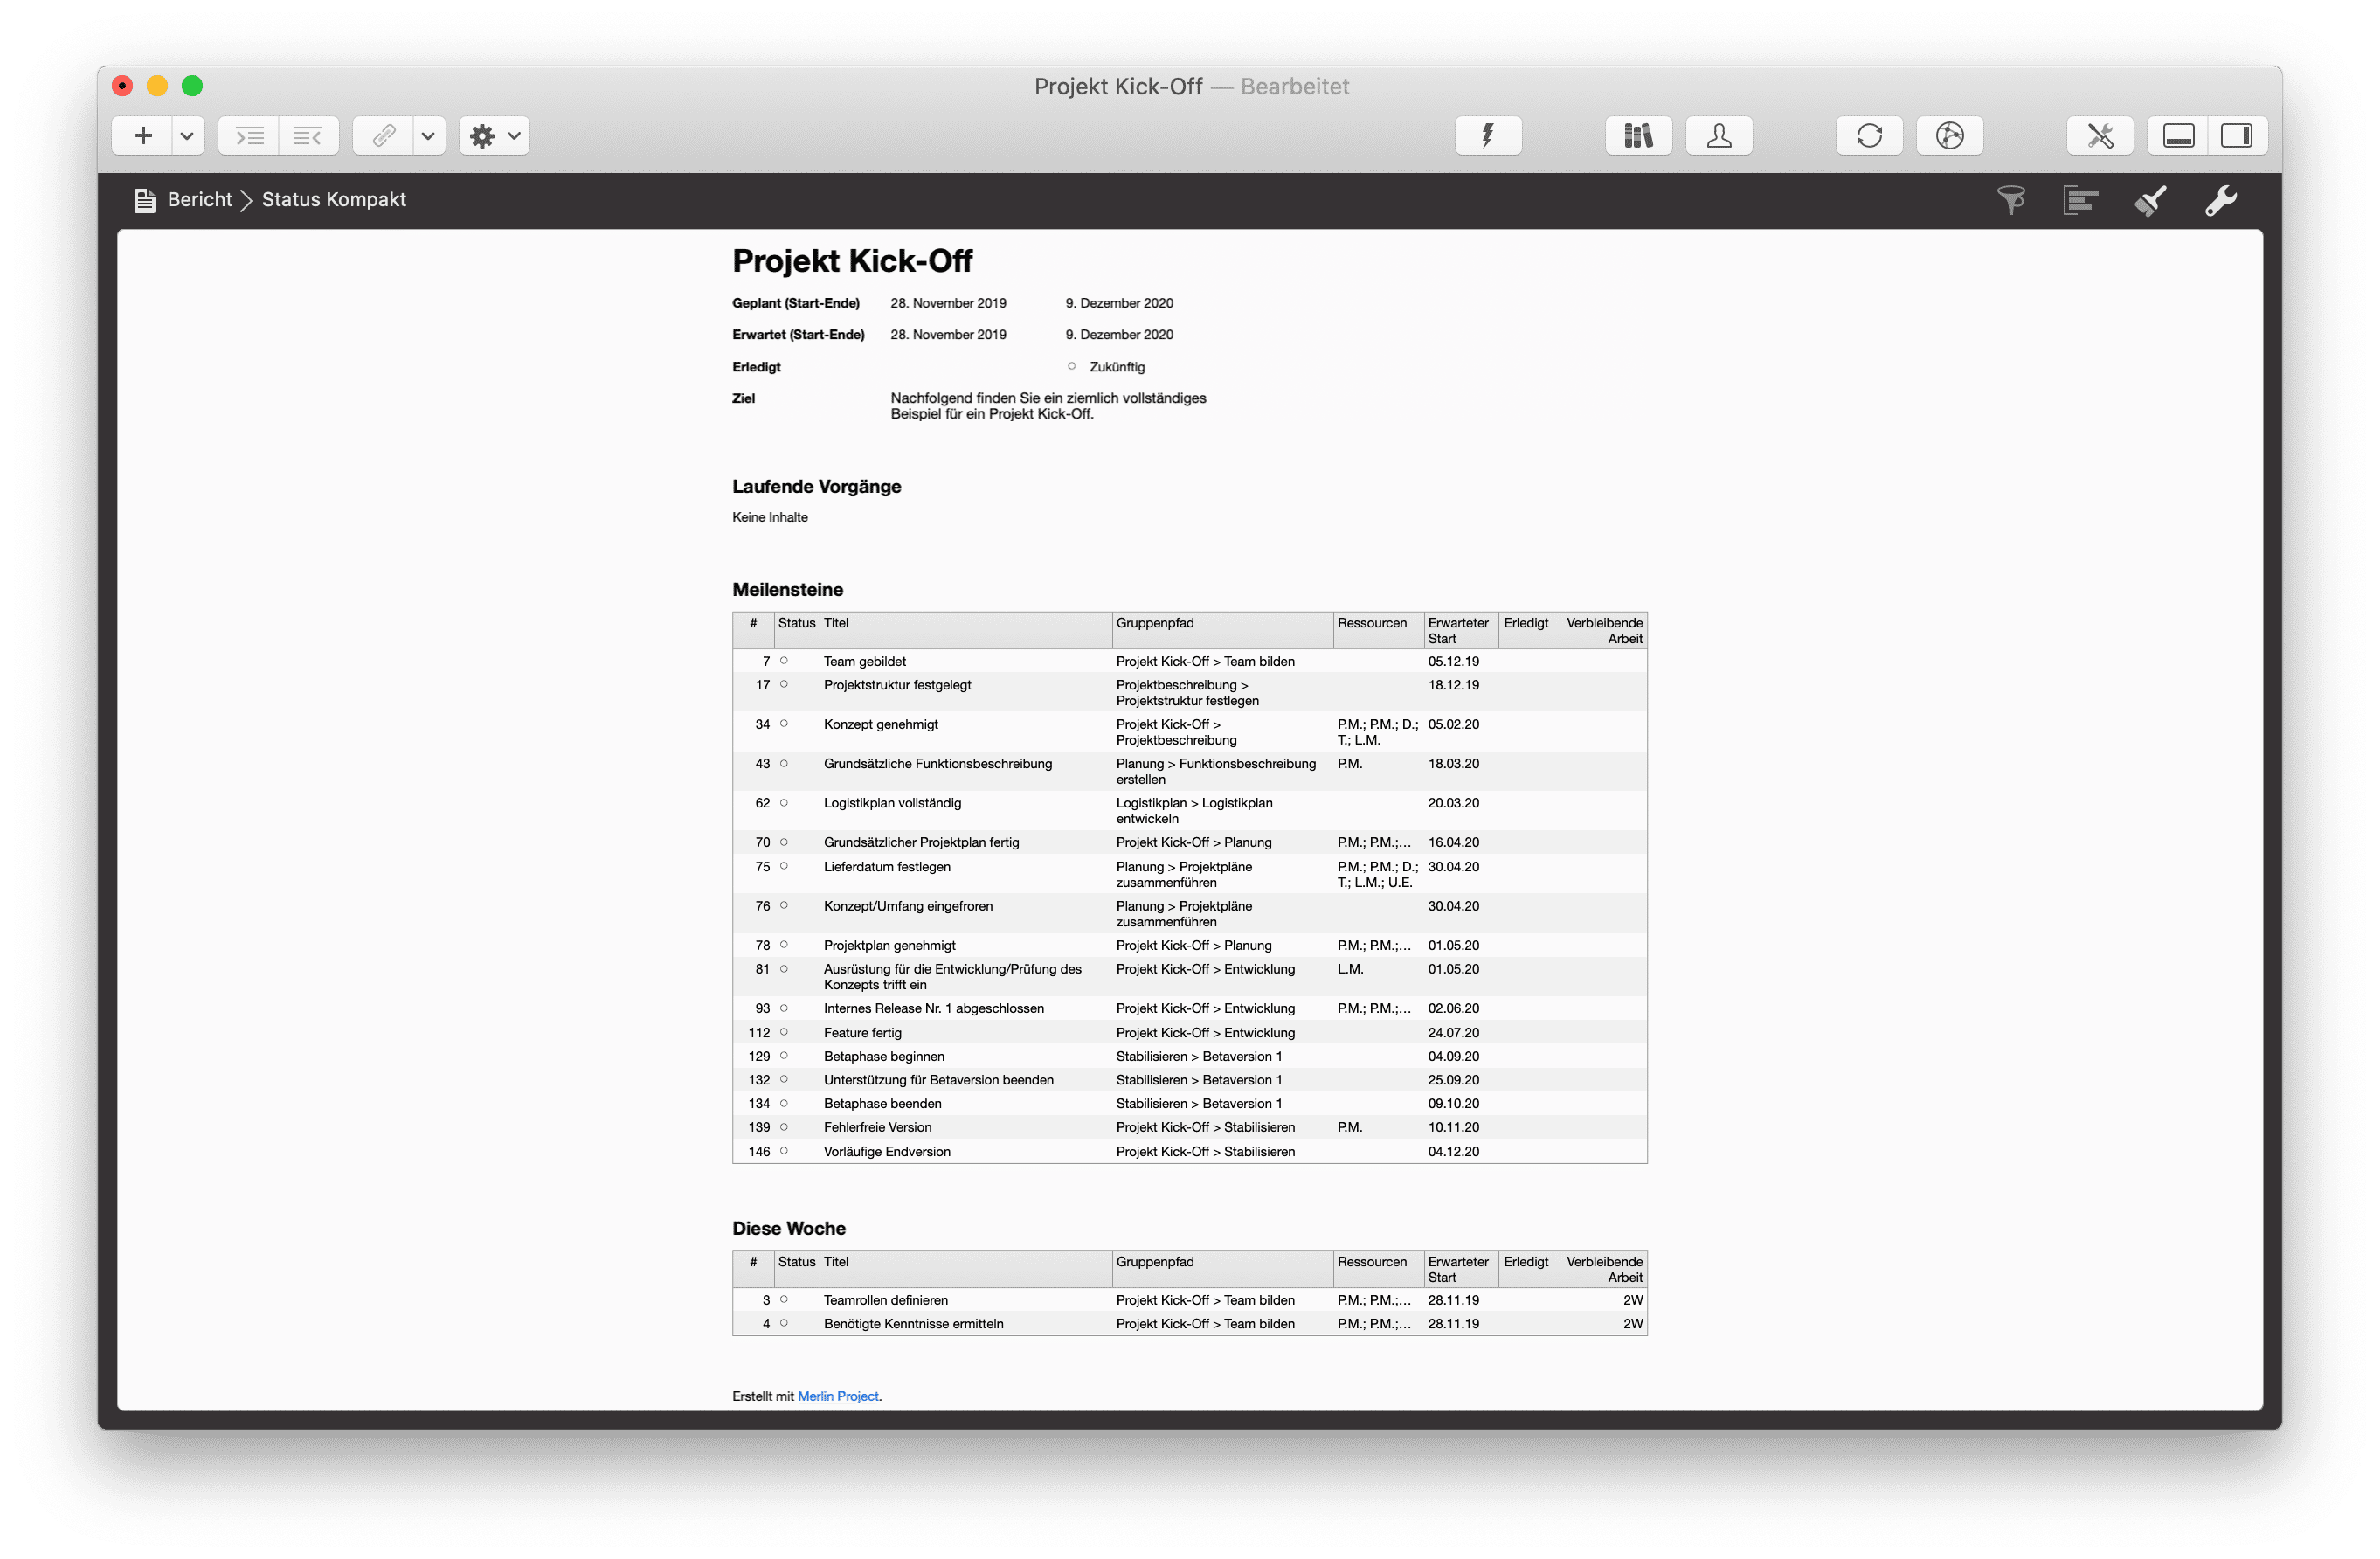Click the plus add item button

tap(143, 136)
